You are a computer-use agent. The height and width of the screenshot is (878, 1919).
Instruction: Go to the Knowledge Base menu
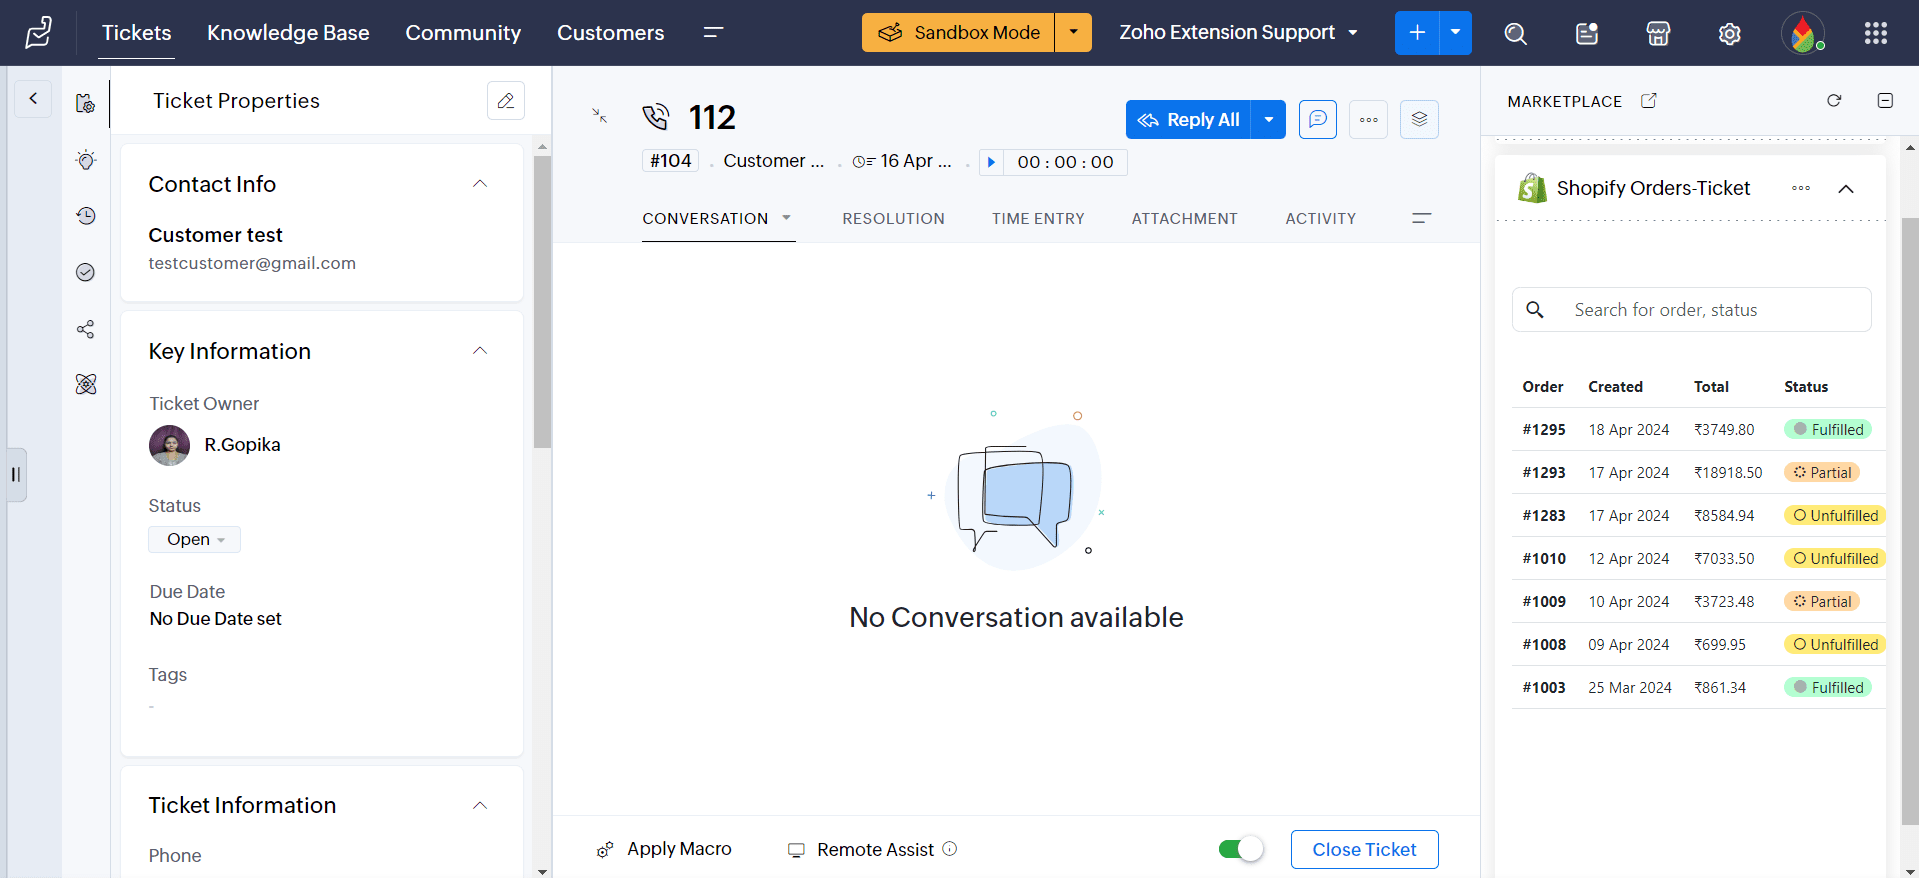point(288,33)
